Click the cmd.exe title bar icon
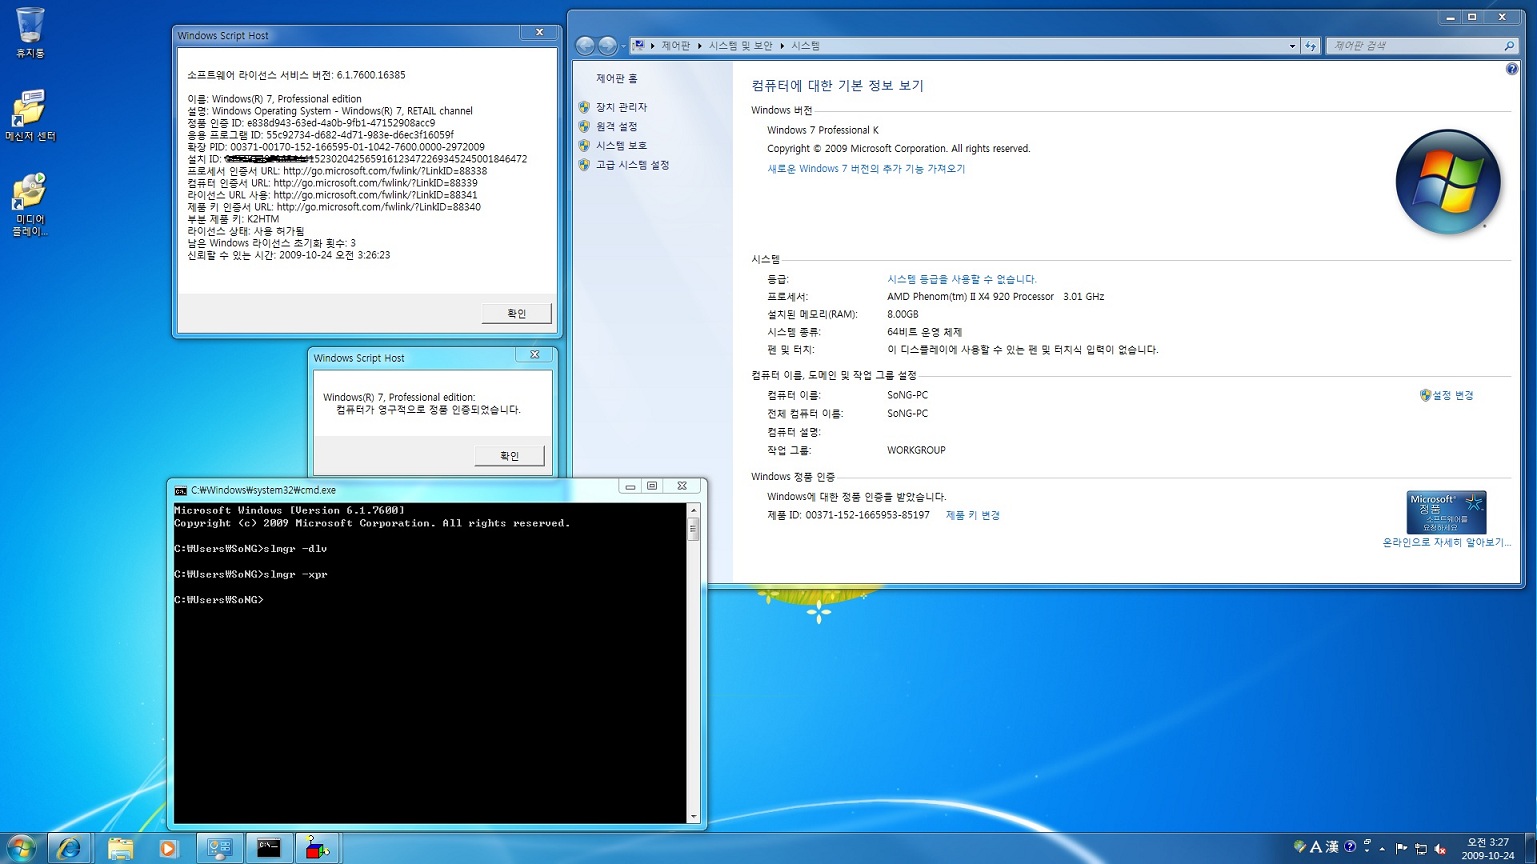This screenshot has height=864, width=1537. click(x=180, y=490)
